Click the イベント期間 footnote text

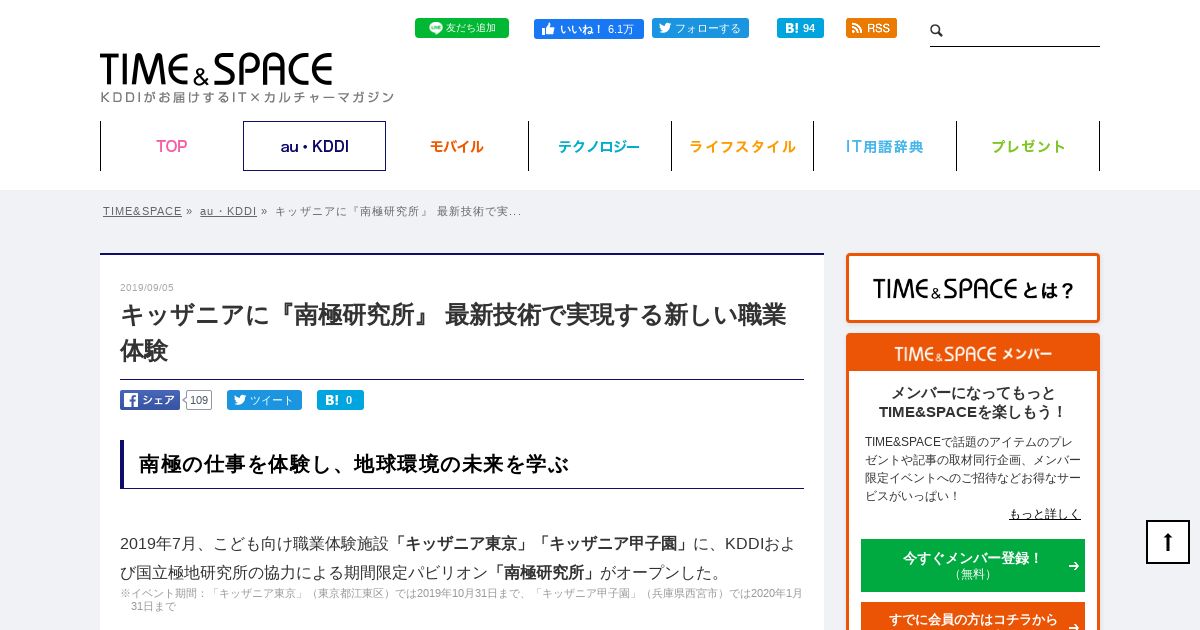pos(461,599)
